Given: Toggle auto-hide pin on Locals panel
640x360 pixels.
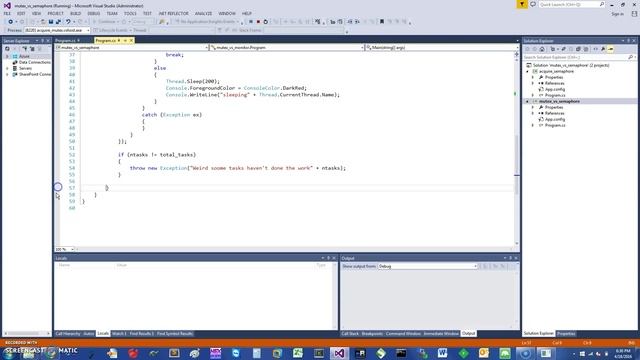Looking at the screenshot, I should (328, 258).
